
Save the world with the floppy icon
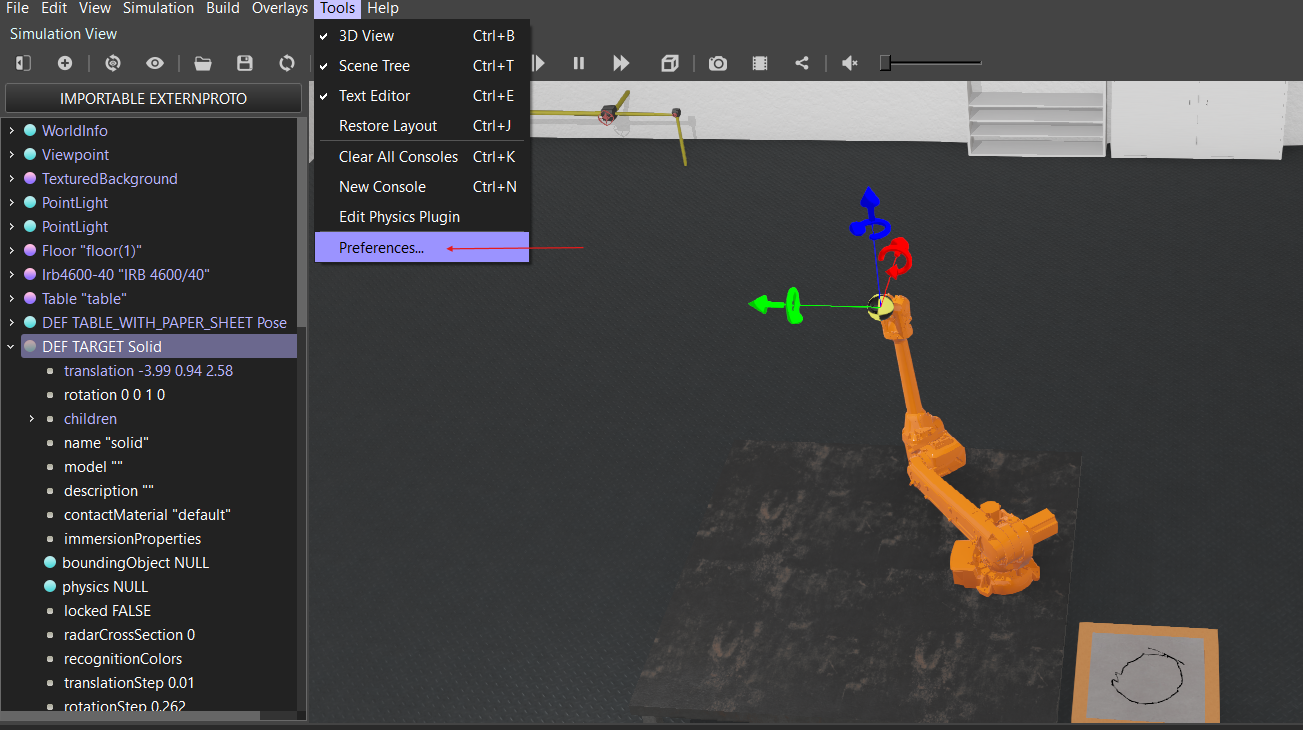pos(245,63)
